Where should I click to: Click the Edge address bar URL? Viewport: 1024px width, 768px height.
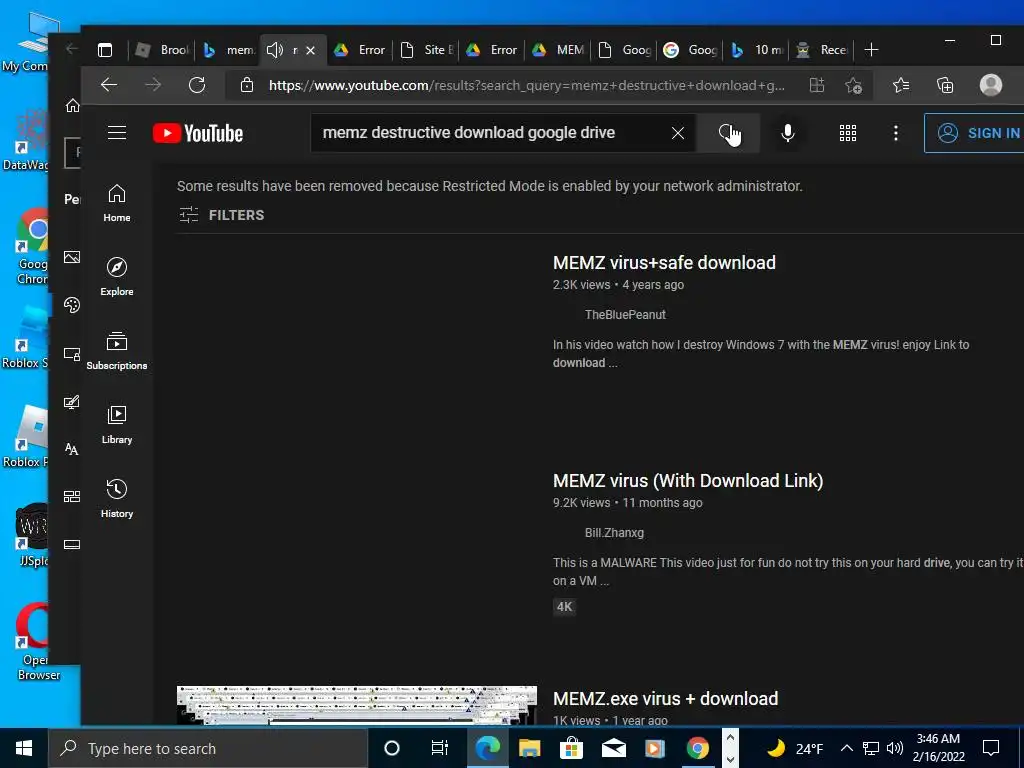click(526, 86)
